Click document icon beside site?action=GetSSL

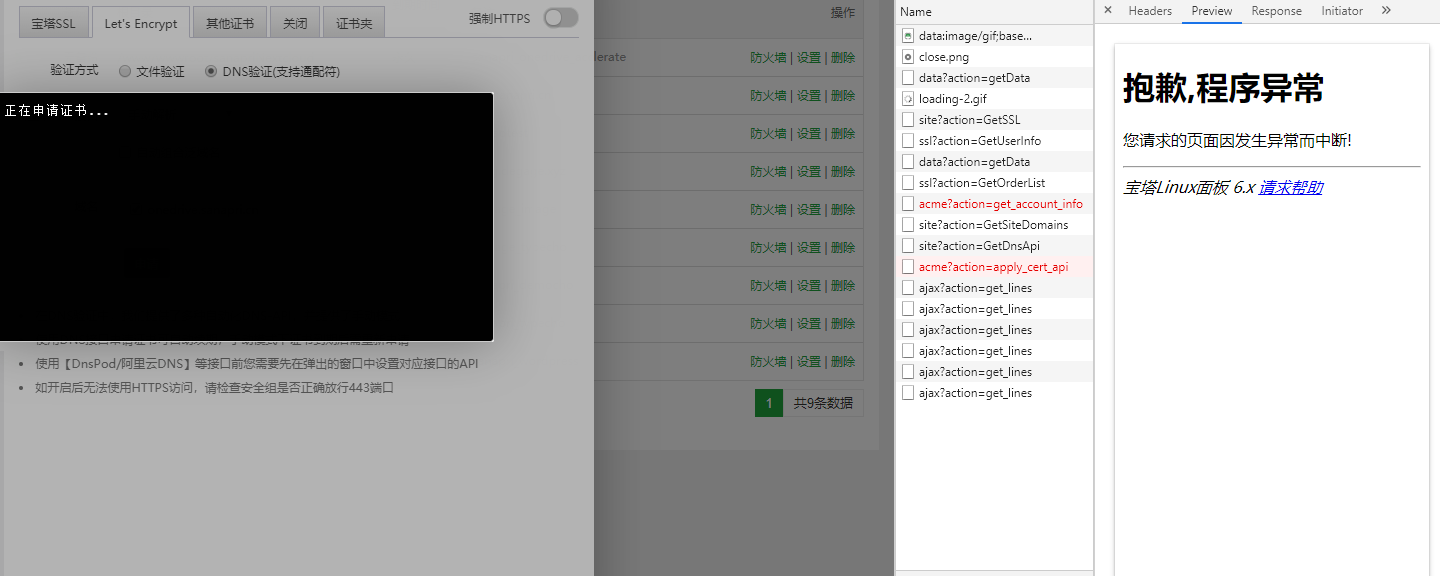(x=908, y=120)
